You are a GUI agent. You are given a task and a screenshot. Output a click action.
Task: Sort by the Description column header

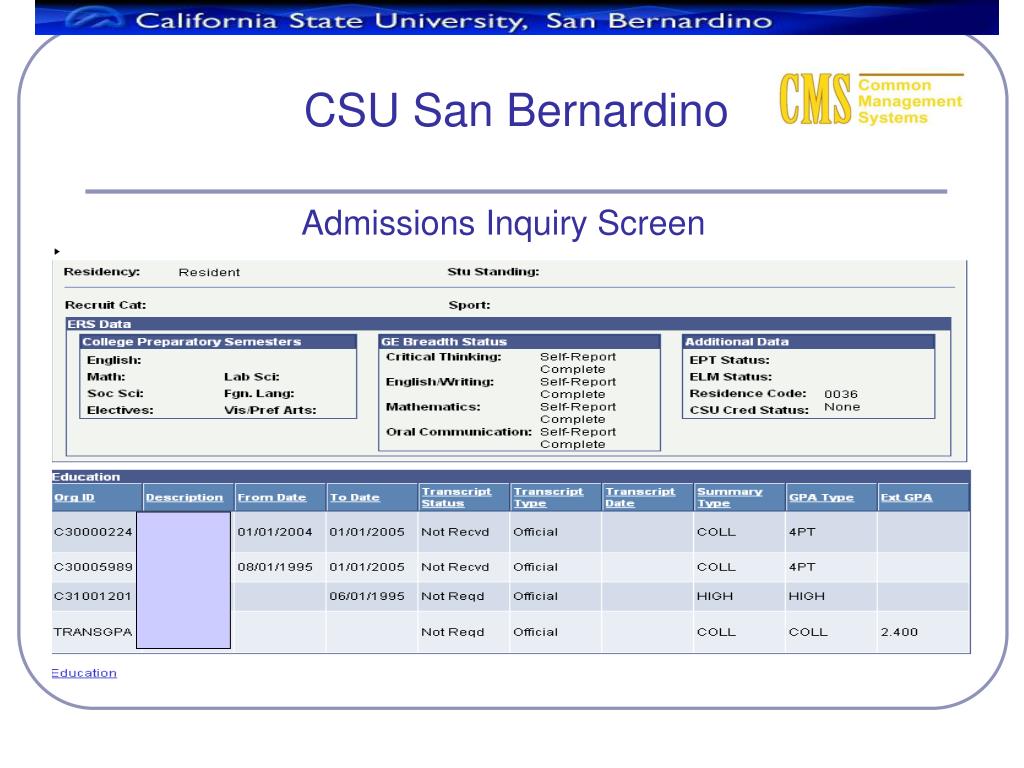point(184,498)
